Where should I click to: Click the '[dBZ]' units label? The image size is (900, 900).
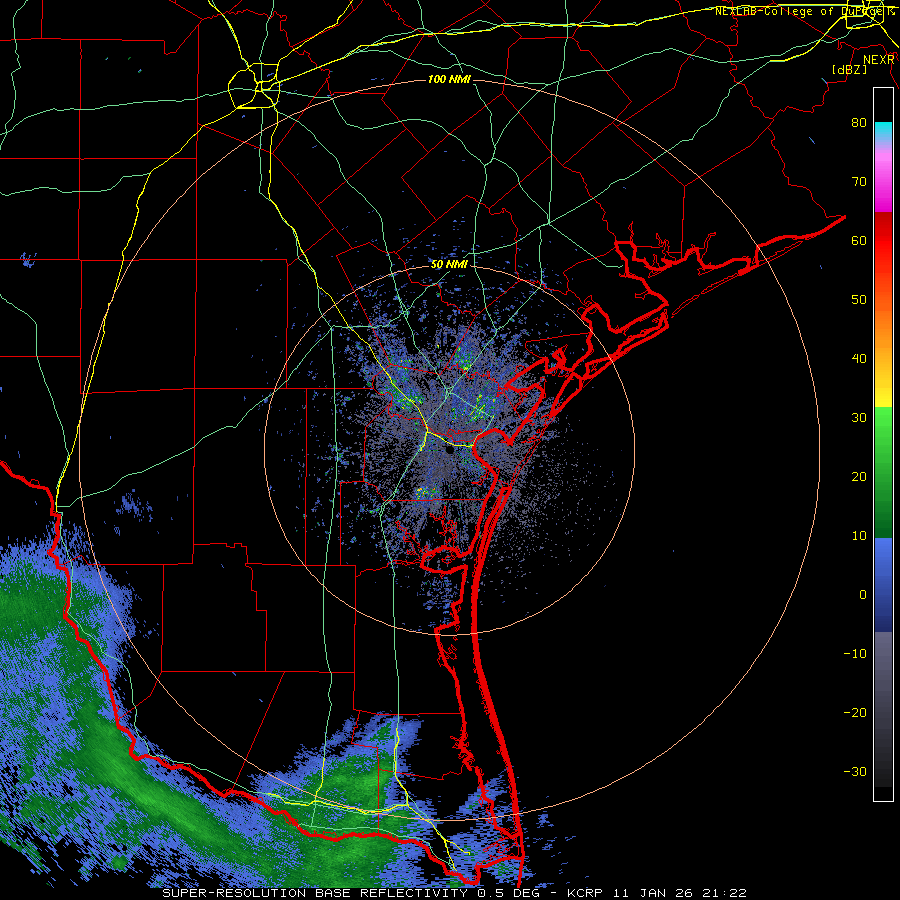pyautogui.click(x=849, y=69)
